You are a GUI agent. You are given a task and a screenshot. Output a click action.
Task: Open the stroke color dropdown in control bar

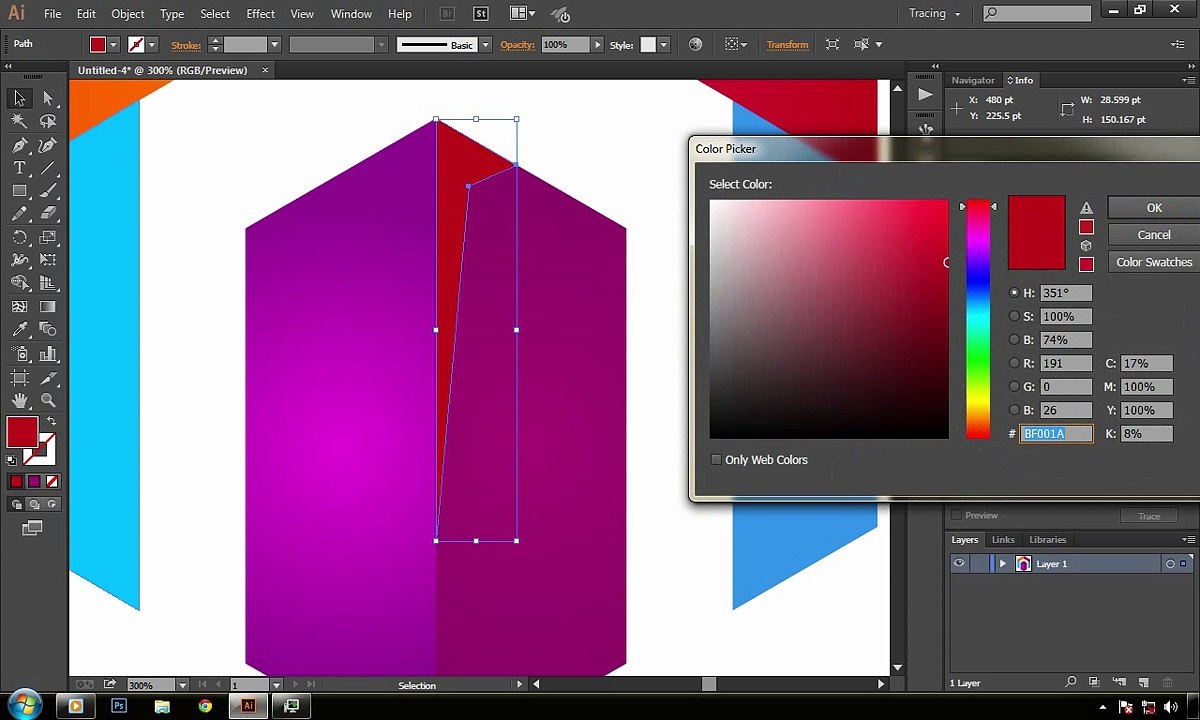pos(153,45)
